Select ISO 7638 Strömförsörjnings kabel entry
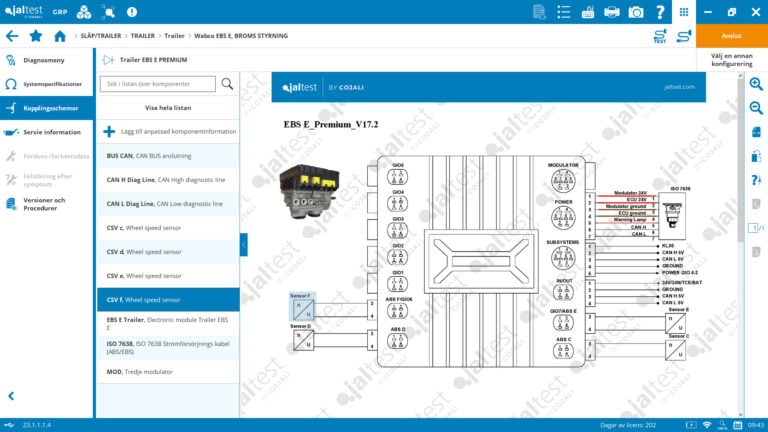 pos(168,348)
